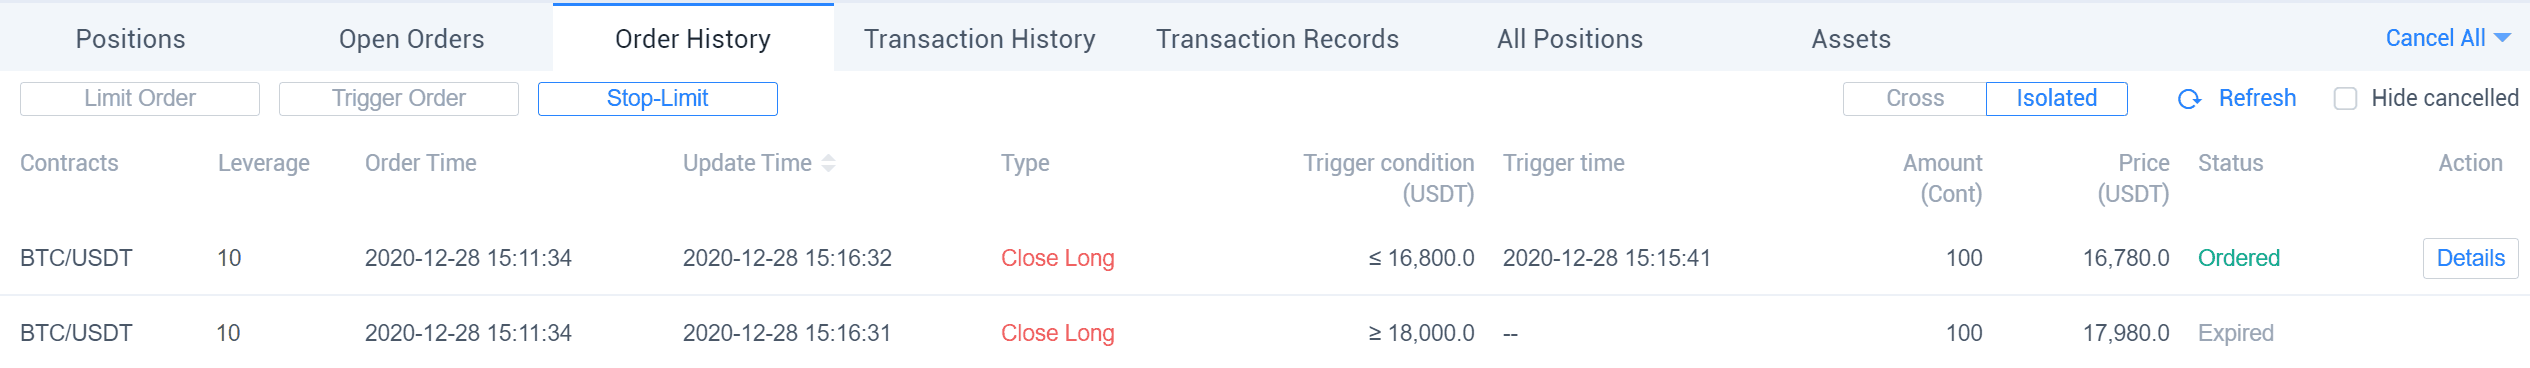Click the Cancel All link
The height and width of the screenshot is (368, 2530).
2435,38
